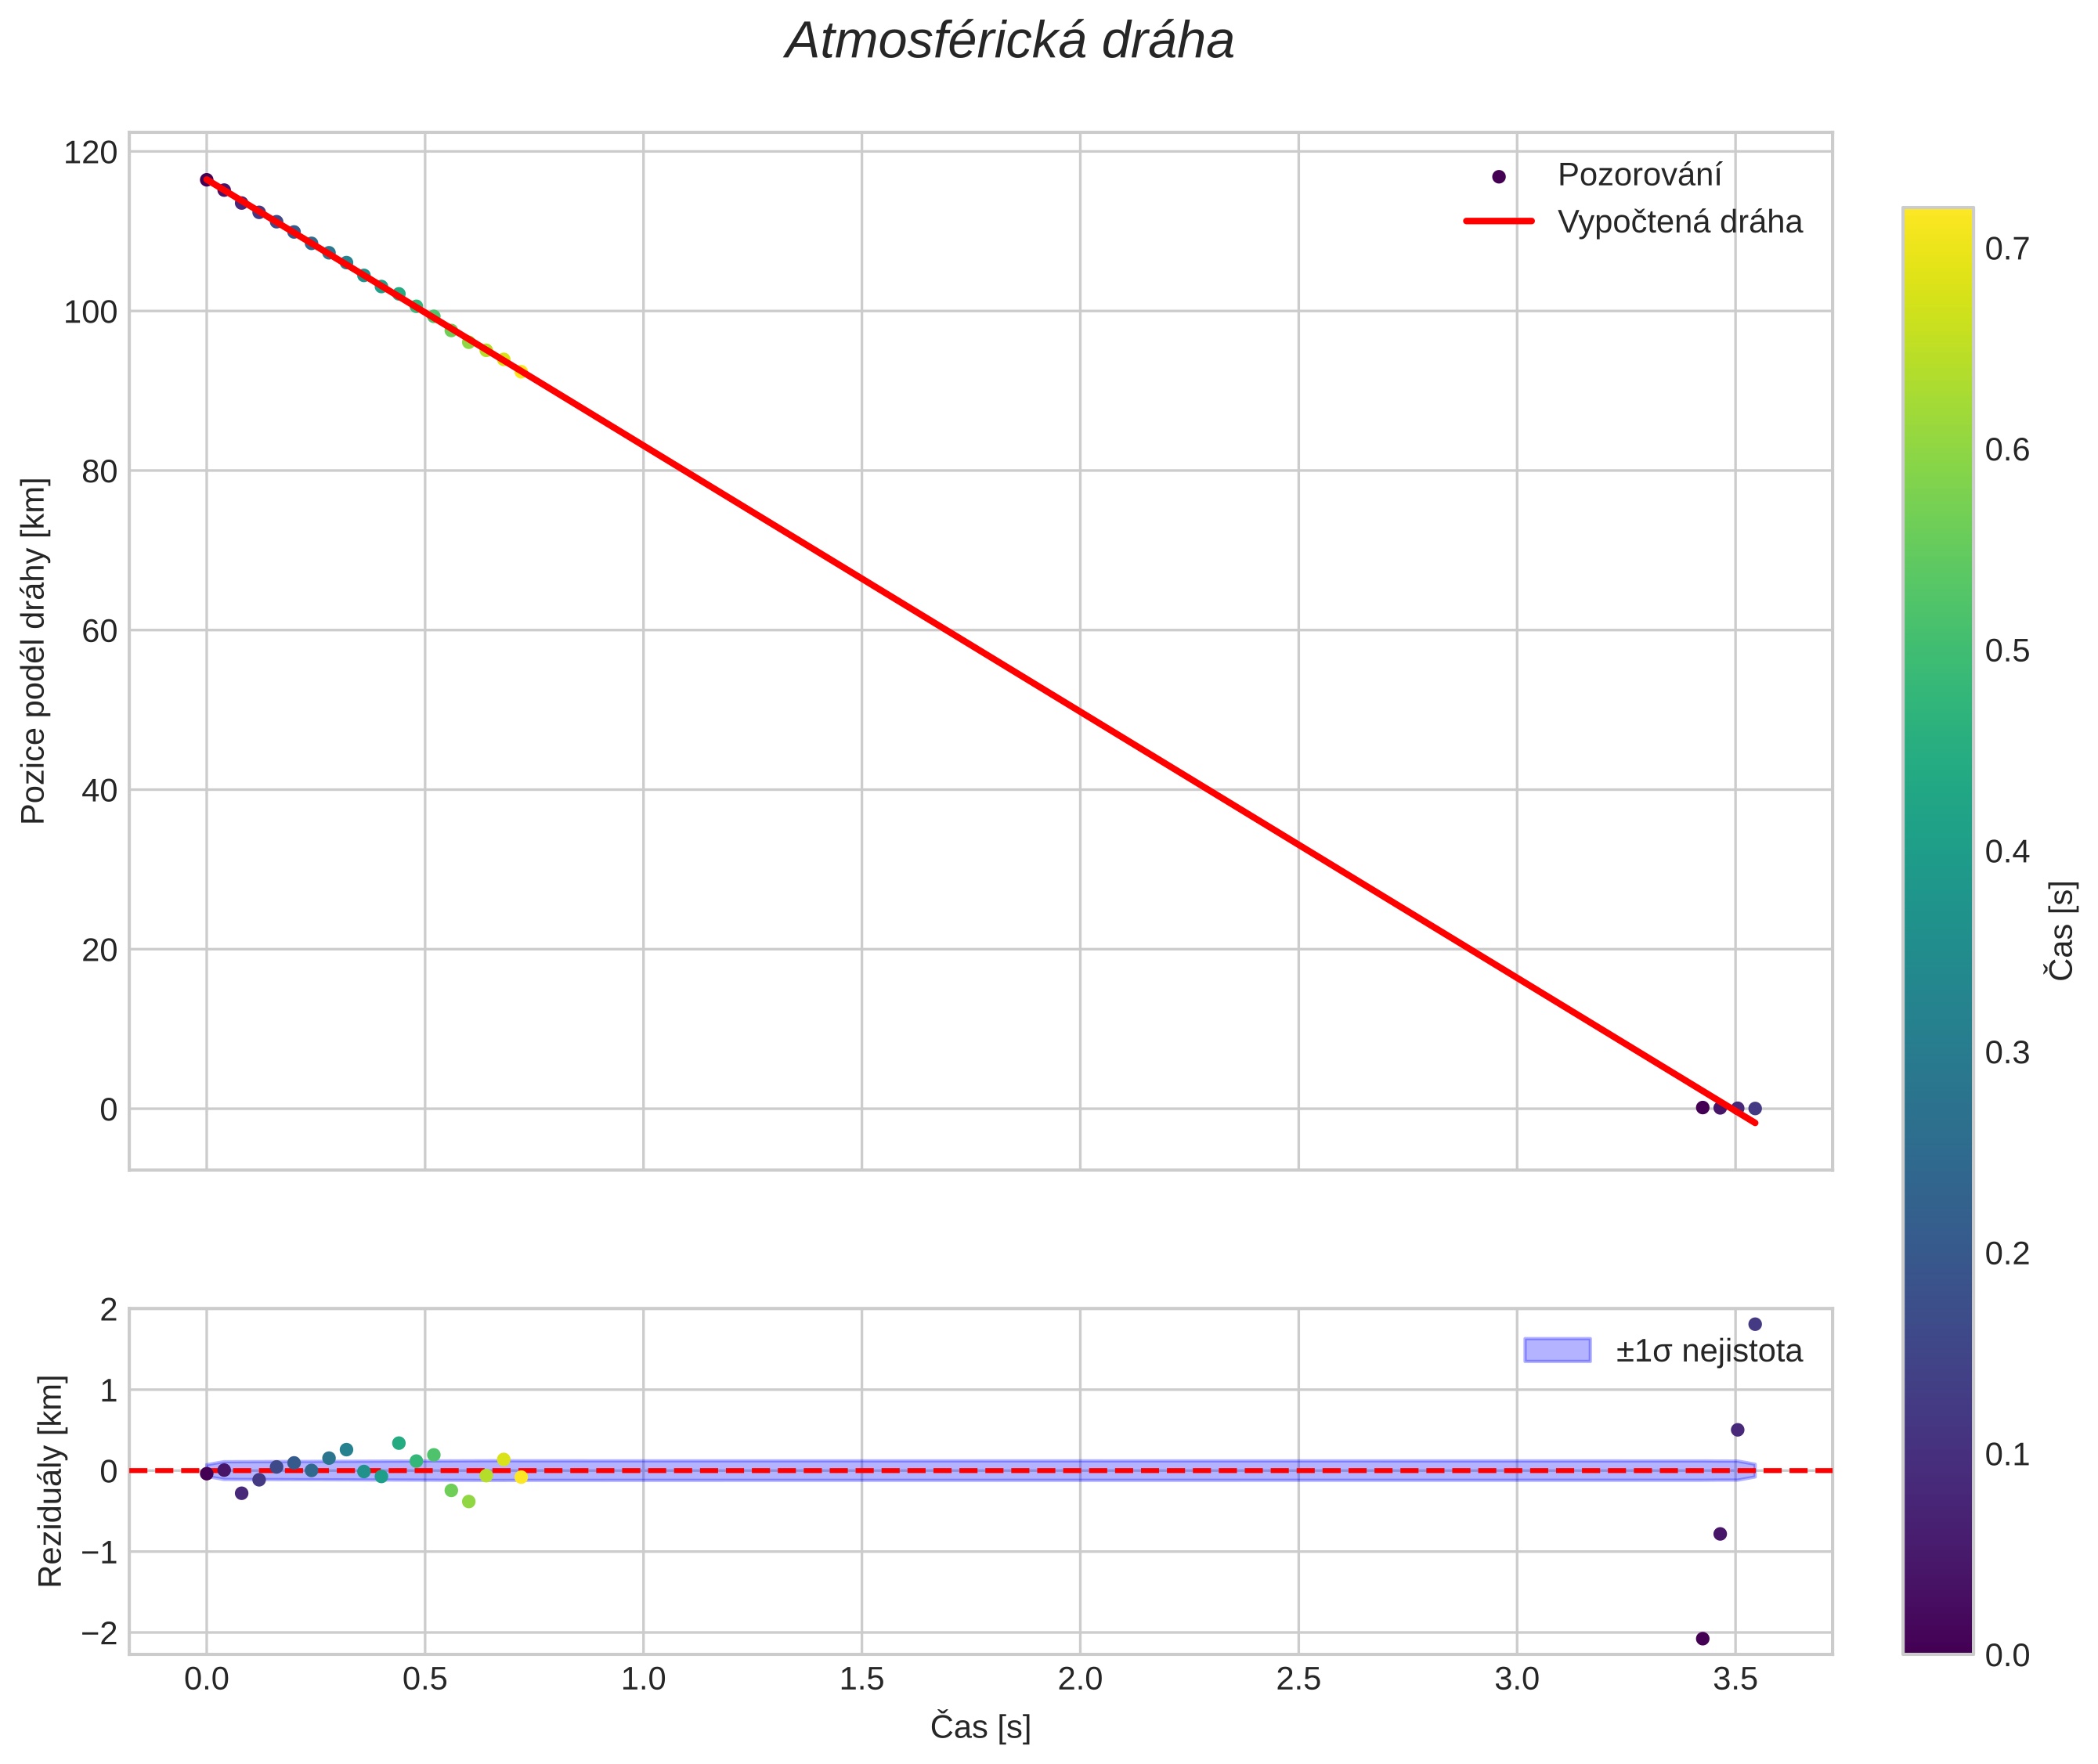This screenshot has width=2098, height=1764.
Task: Click the Vypočtená dráha legend label
Action: (x=1680, y=222)
